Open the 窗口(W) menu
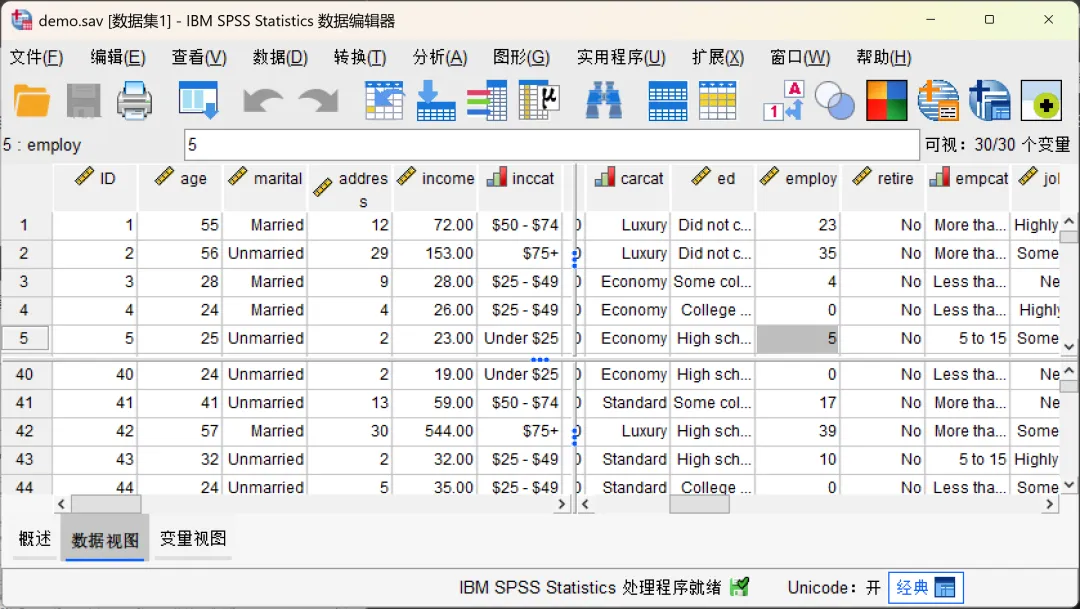Image resolution: width=1080 pixels, height=609 pixels. (x=800, y=57)
